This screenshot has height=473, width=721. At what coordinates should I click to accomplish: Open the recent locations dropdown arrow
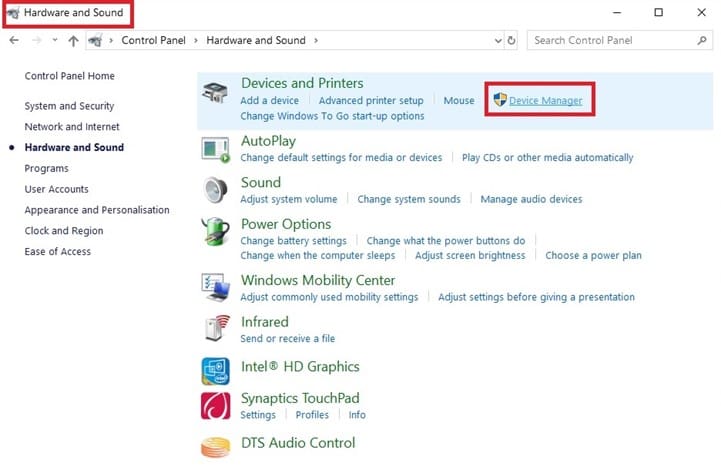point(56,41)
